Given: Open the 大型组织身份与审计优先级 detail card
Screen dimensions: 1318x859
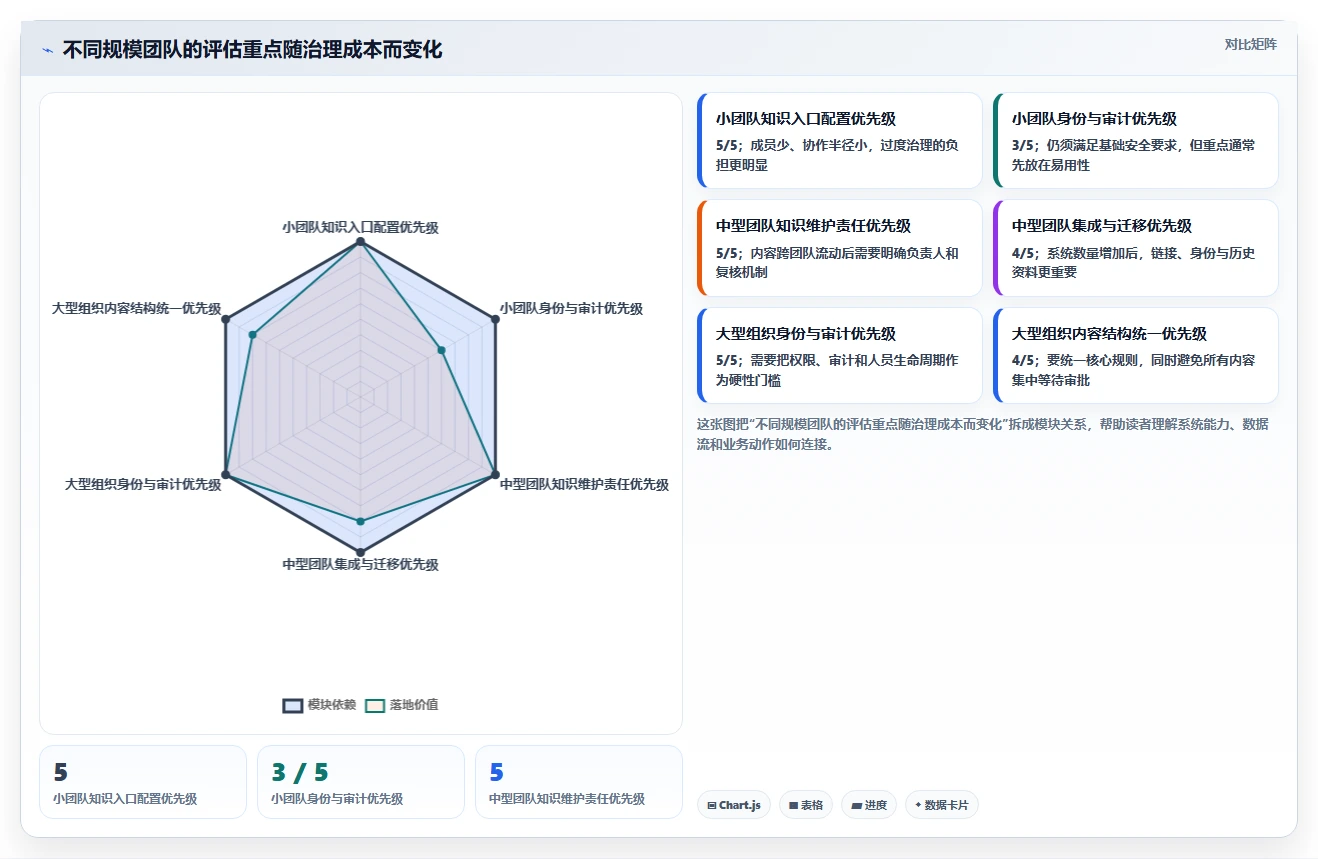Looking at the screenshot, I should point(839,355).
